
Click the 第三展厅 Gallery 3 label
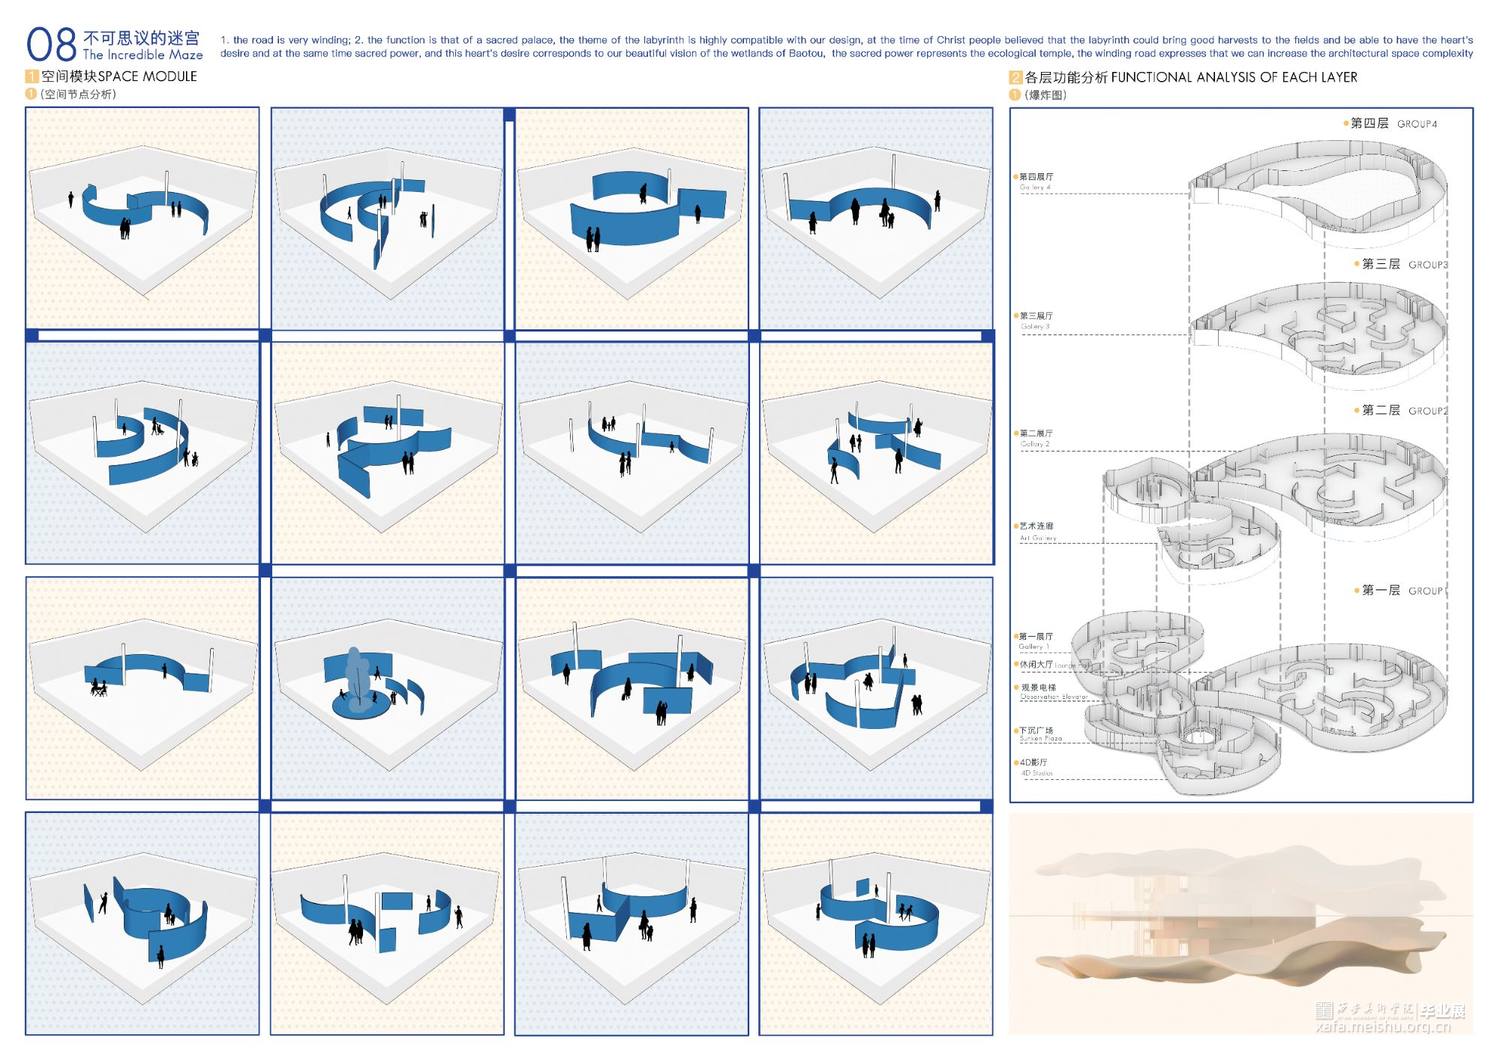[1036, 320]
